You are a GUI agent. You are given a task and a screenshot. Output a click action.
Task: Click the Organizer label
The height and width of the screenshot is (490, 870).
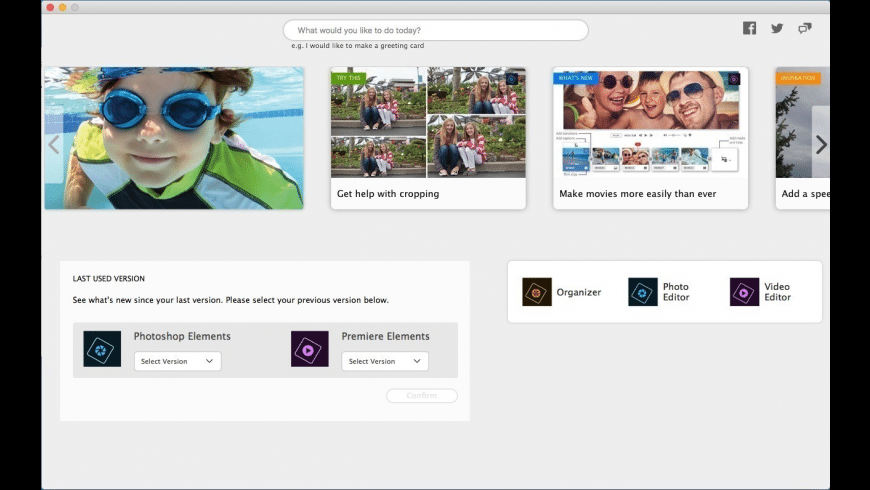coord(579,292)
